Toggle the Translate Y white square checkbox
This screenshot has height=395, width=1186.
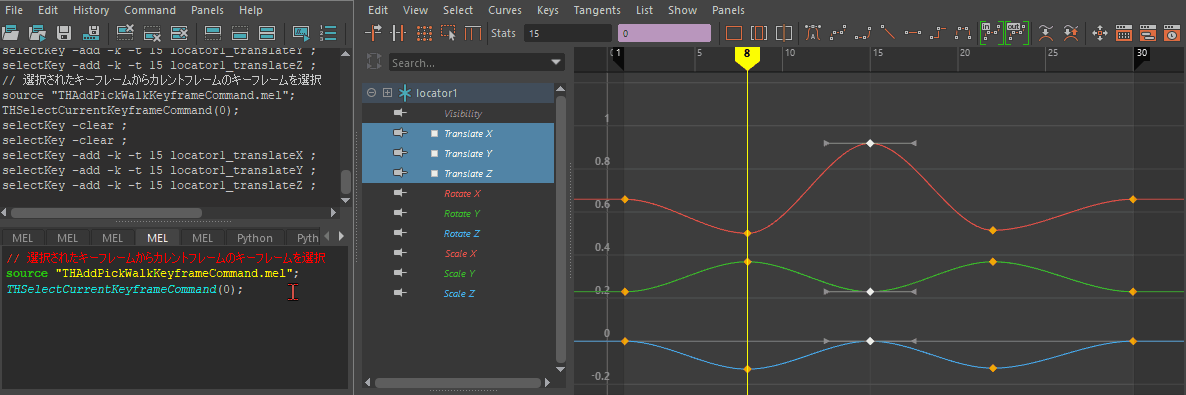(434, 153)
